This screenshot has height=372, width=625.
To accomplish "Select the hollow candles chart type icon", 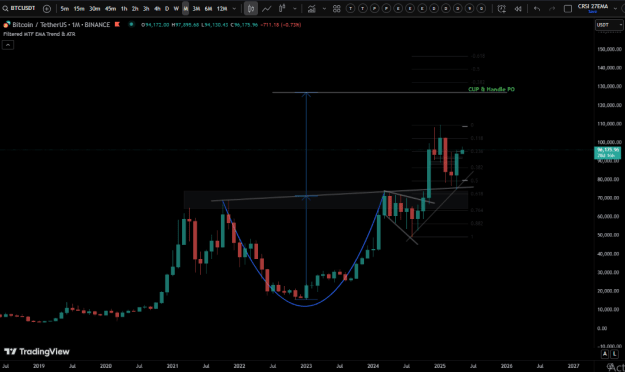I will (x=282, y=8).
